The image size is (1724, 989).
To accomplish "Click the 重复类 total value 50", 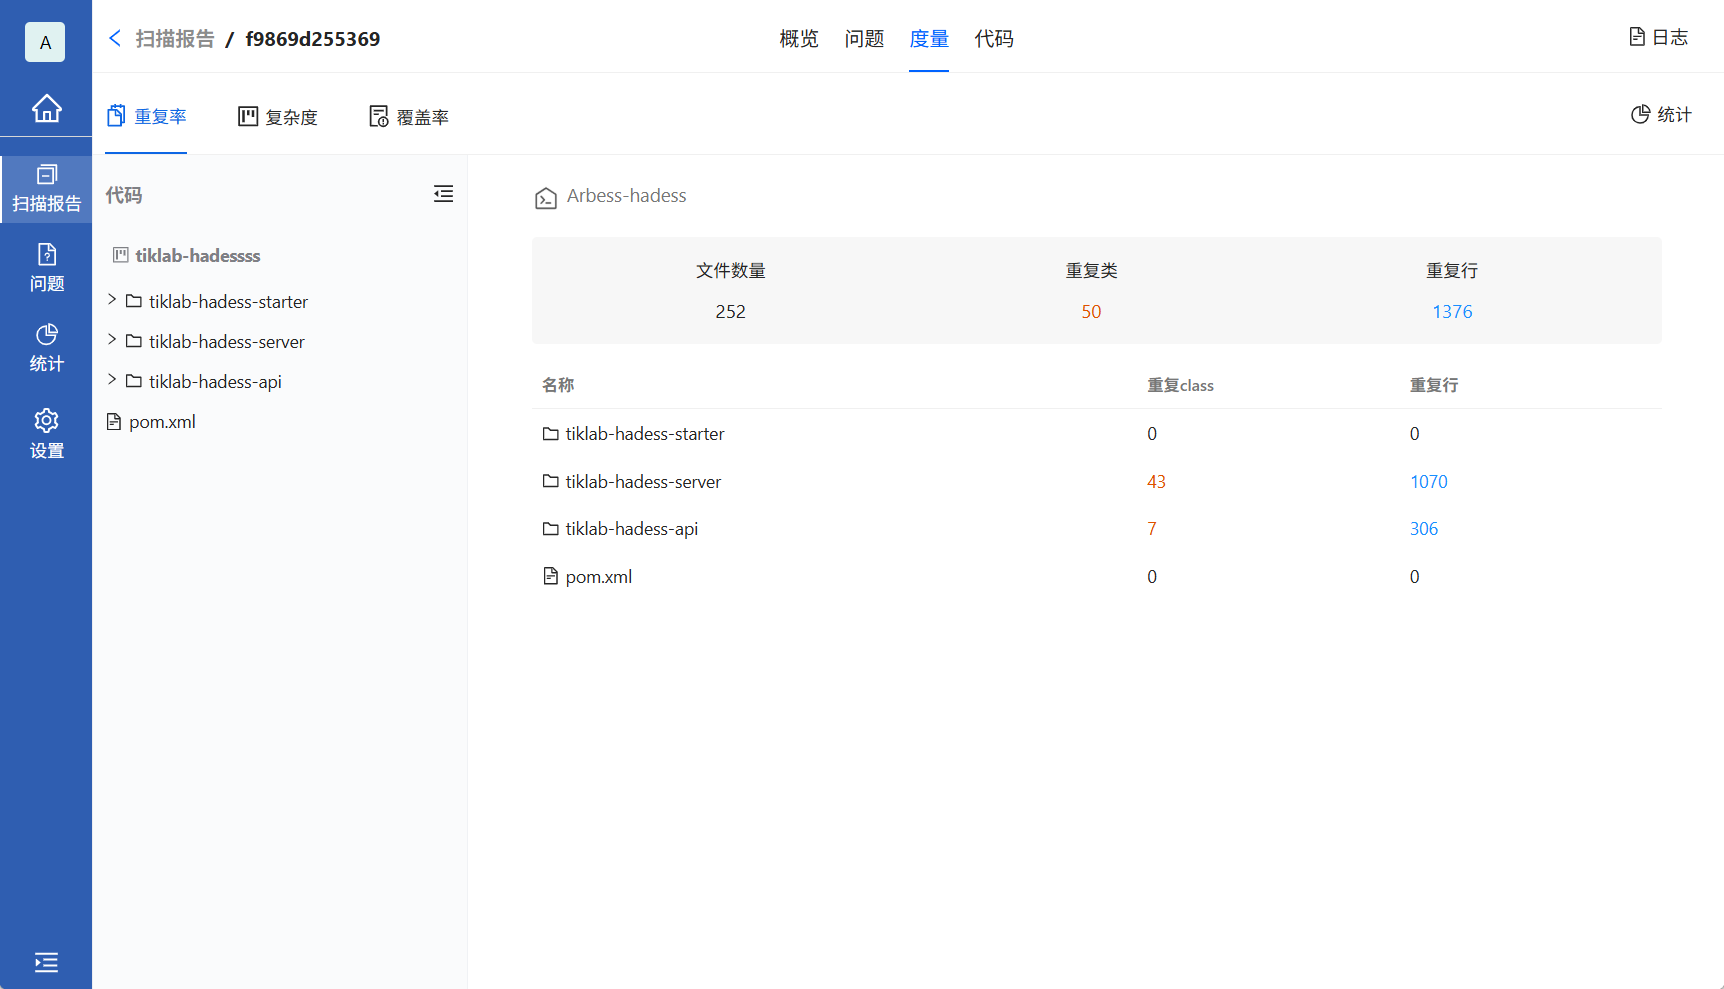I will tap(1091, 311).
